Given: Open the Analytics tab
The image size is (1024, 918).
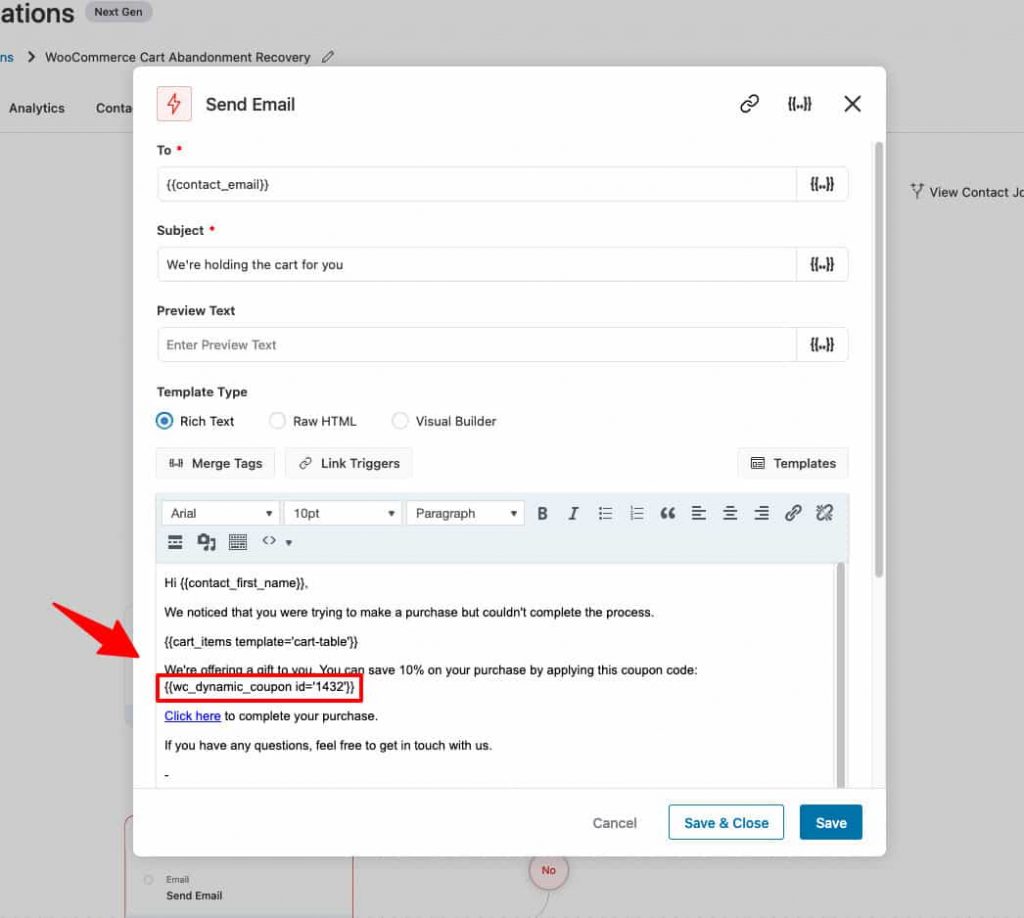Looking at the screenshot, I should 37,108.
